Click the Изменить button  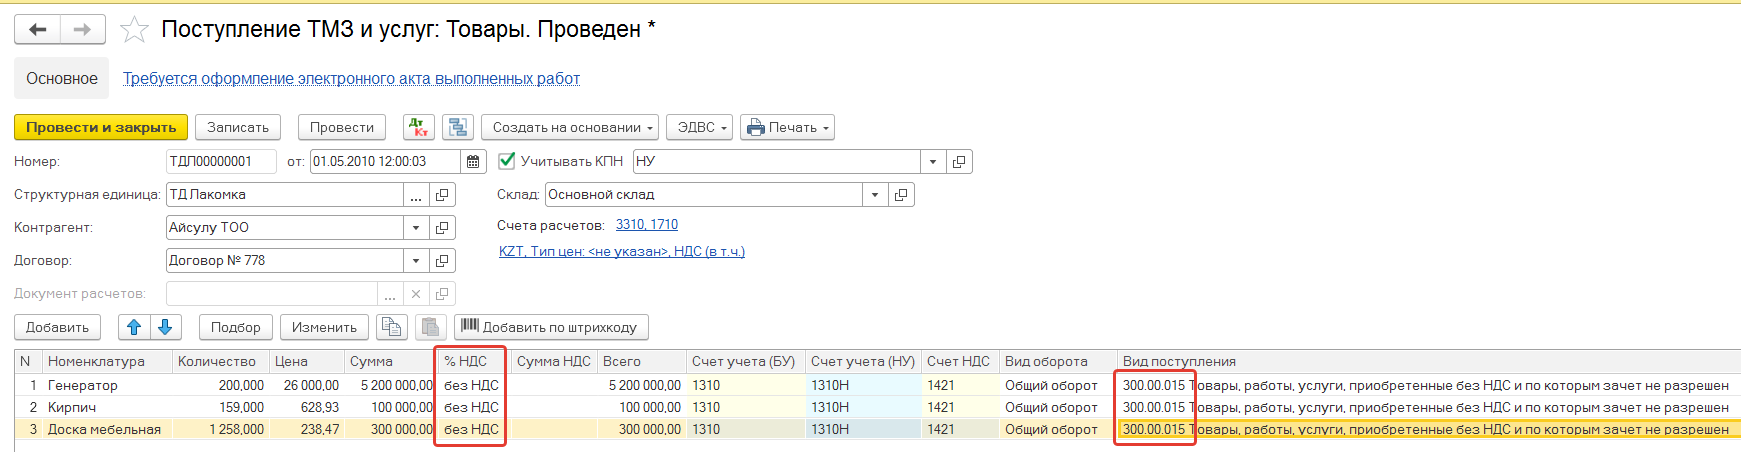click(324, 327)
